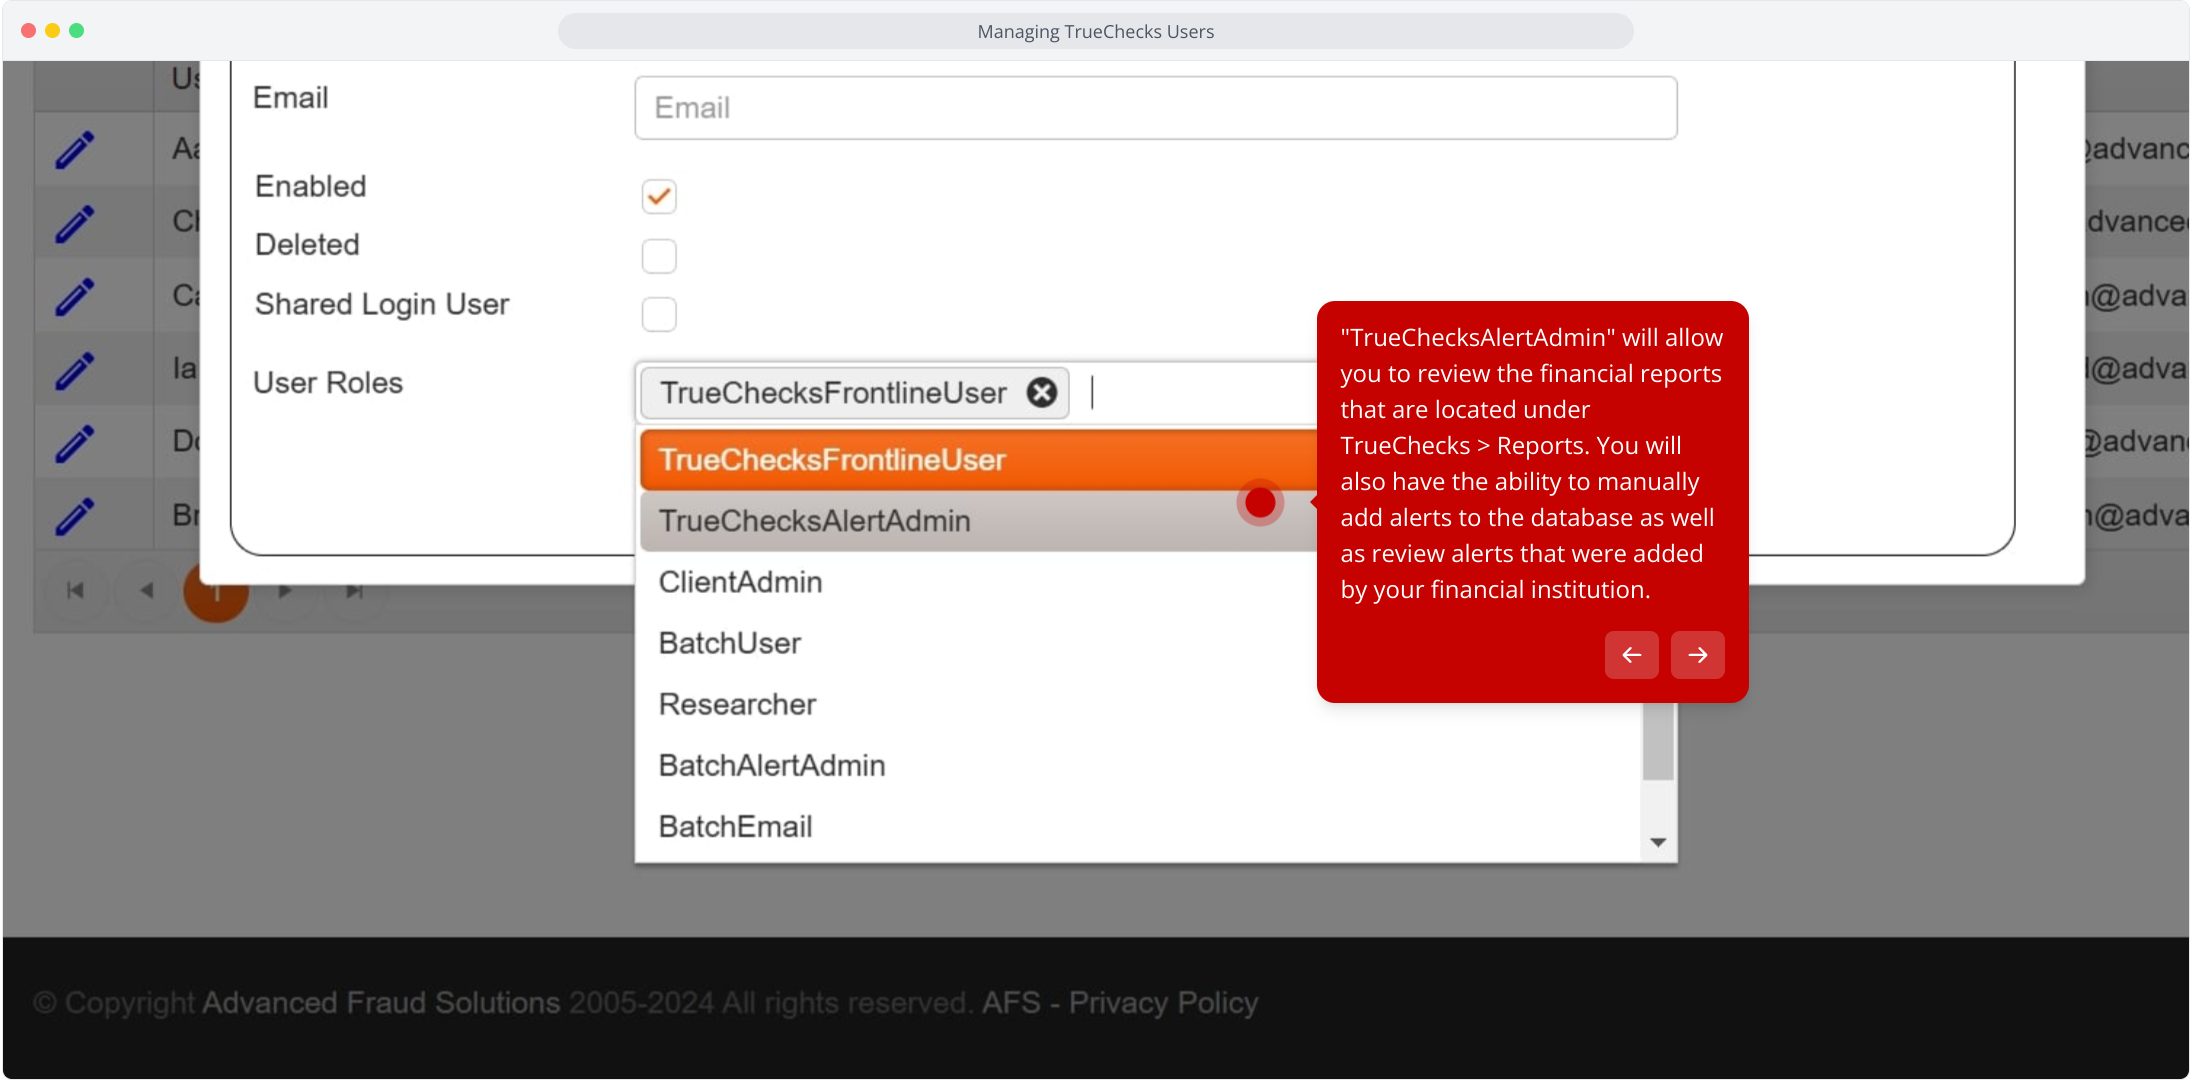Select TrueChecksFrontlineUser in the roles list

coord(979,460)
